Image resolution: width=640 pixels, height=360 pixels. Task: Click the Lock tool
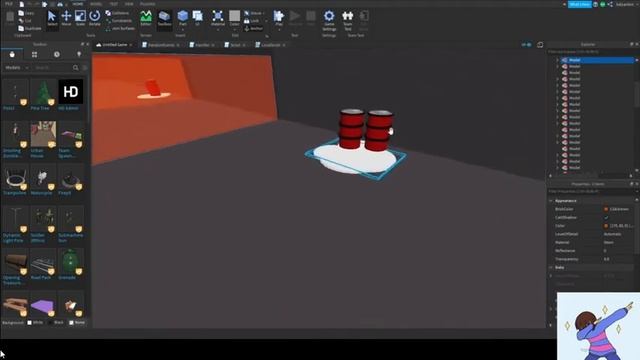(252, 21)
